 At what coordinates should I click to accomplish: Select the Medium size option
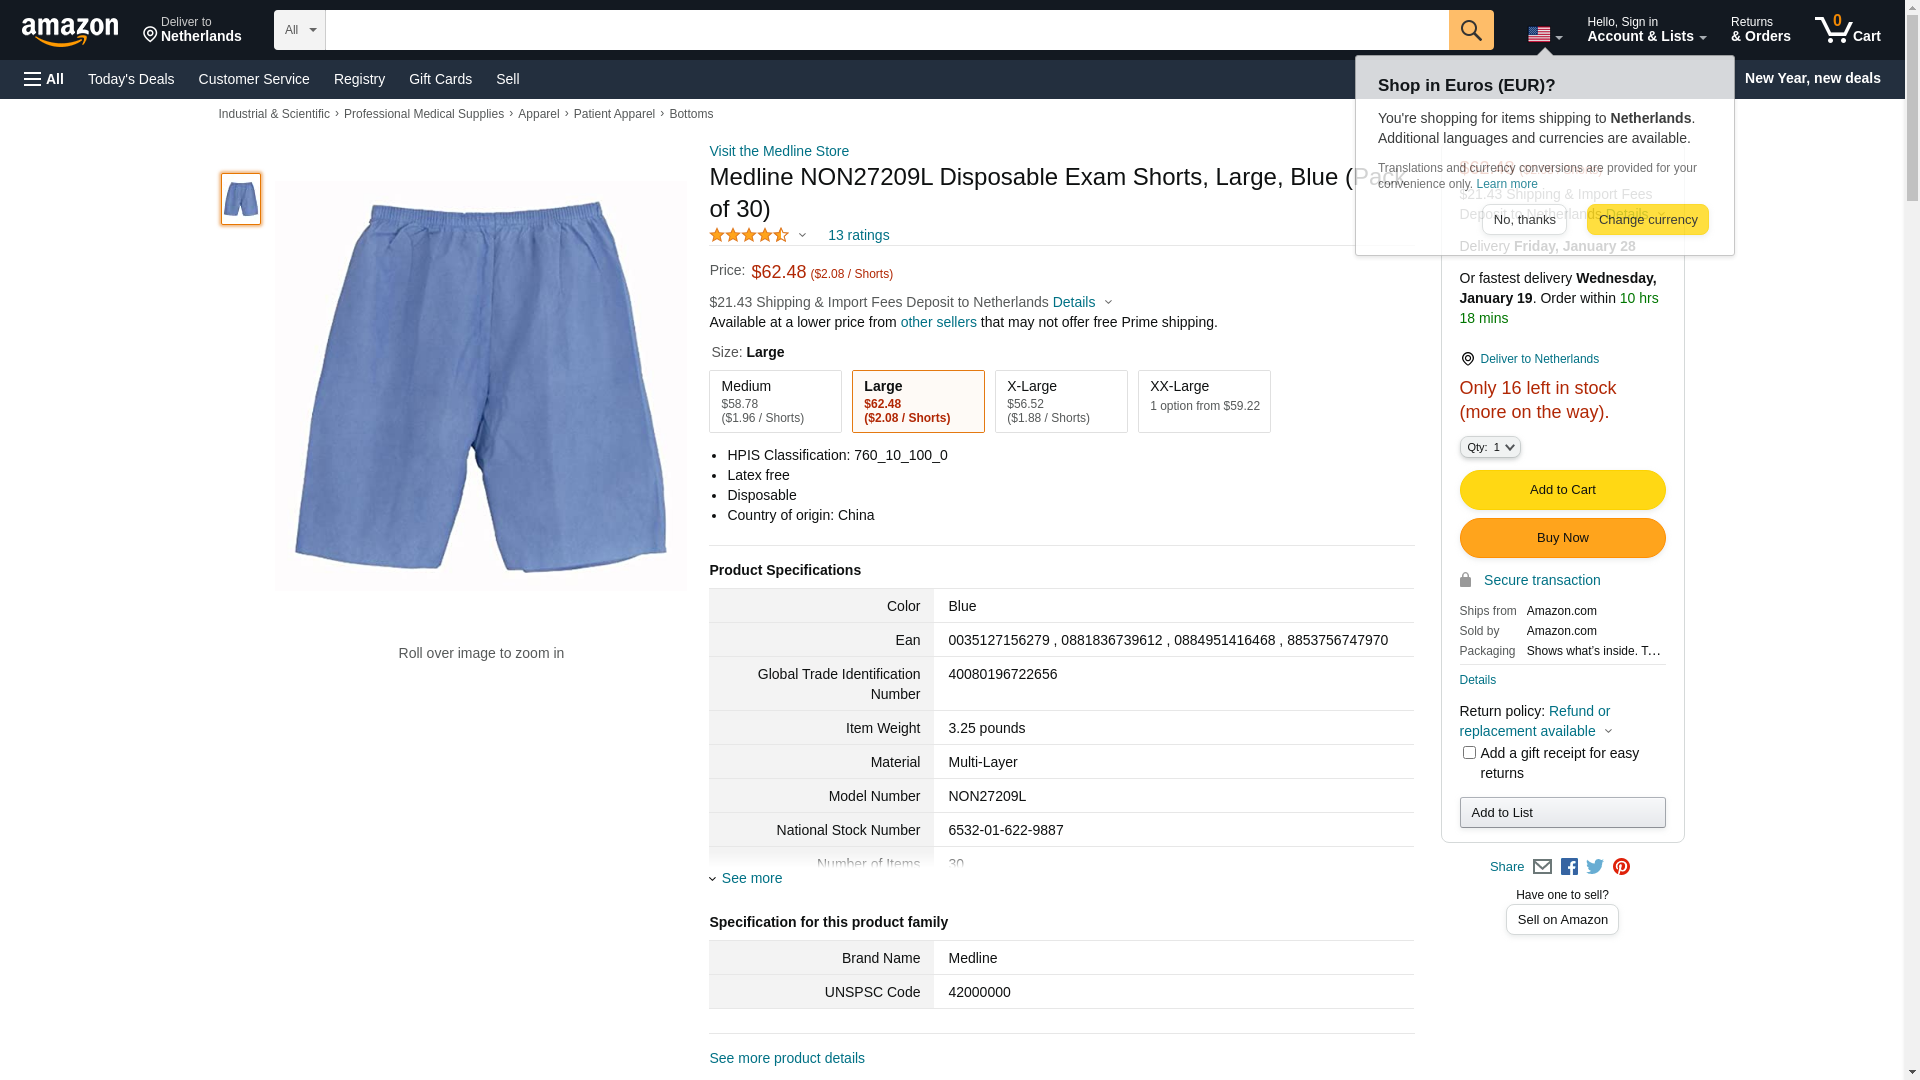pyautogui.click(x=775, y=401)
